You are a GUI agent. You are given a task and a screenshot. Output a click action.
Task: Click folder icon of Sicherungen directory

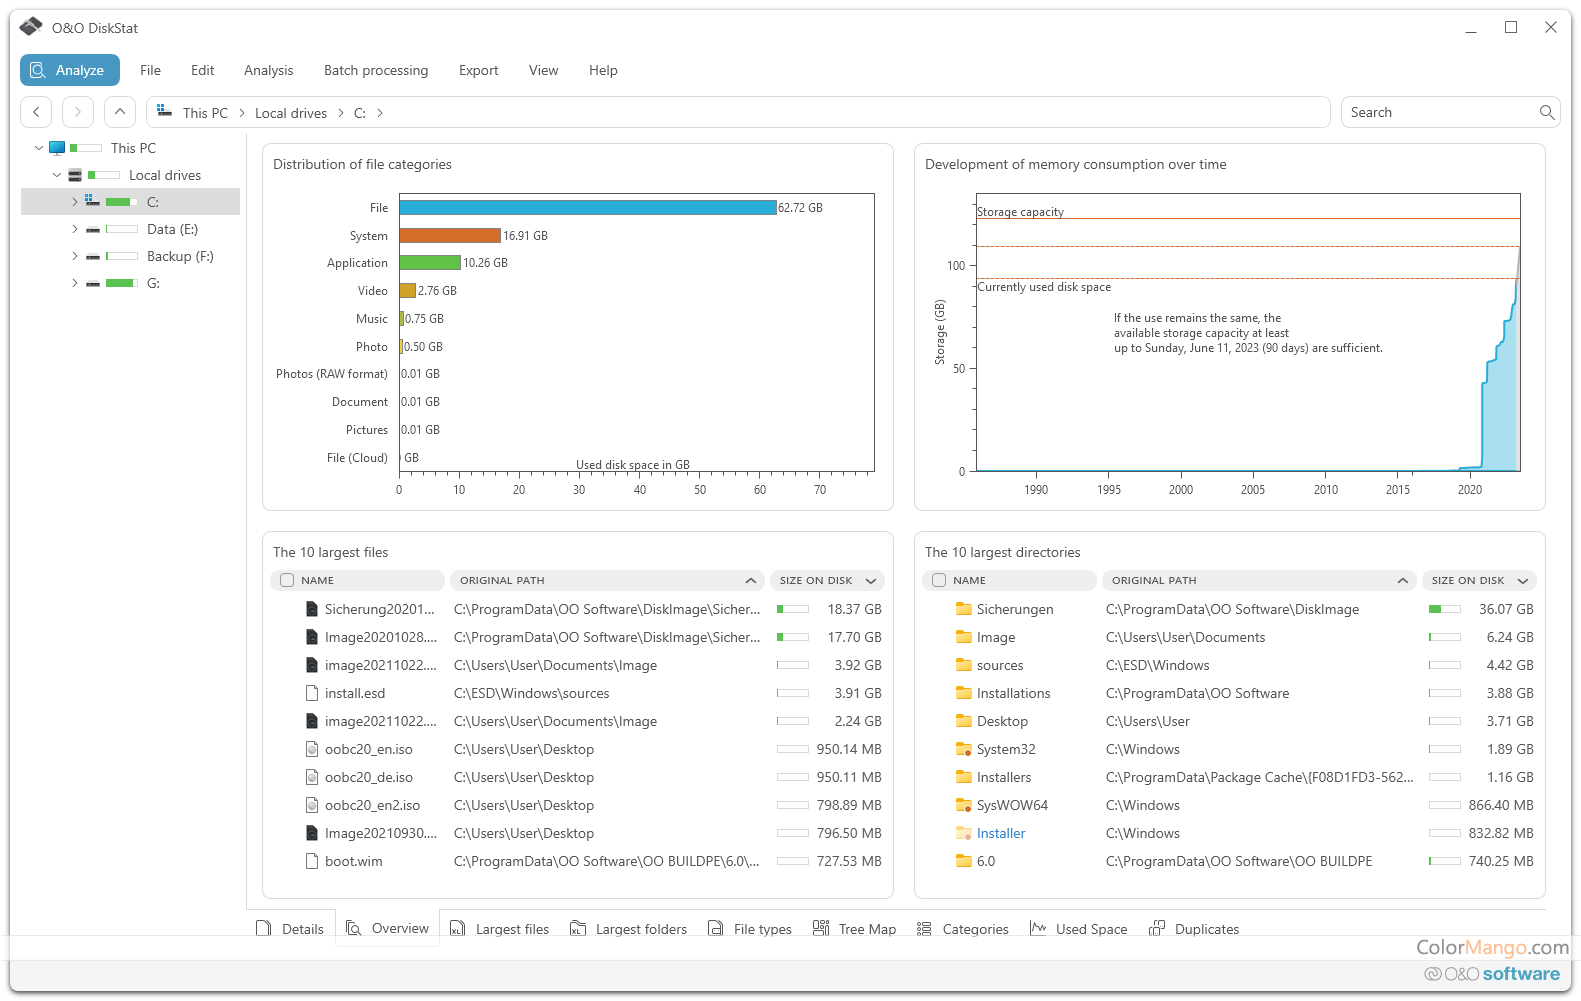click(x=964, y=609)
